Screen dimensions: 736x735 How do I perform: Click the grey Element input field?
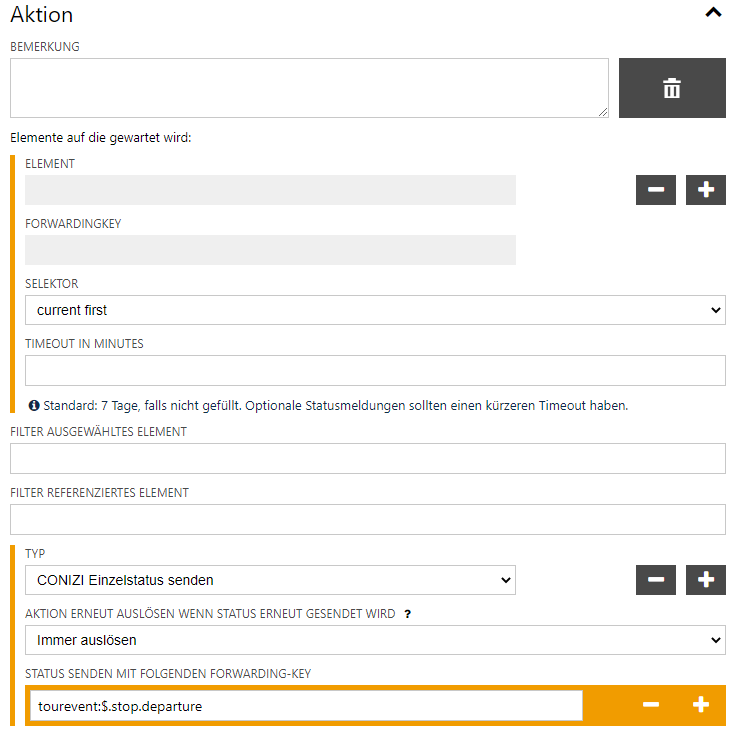[x=270, y=190]
